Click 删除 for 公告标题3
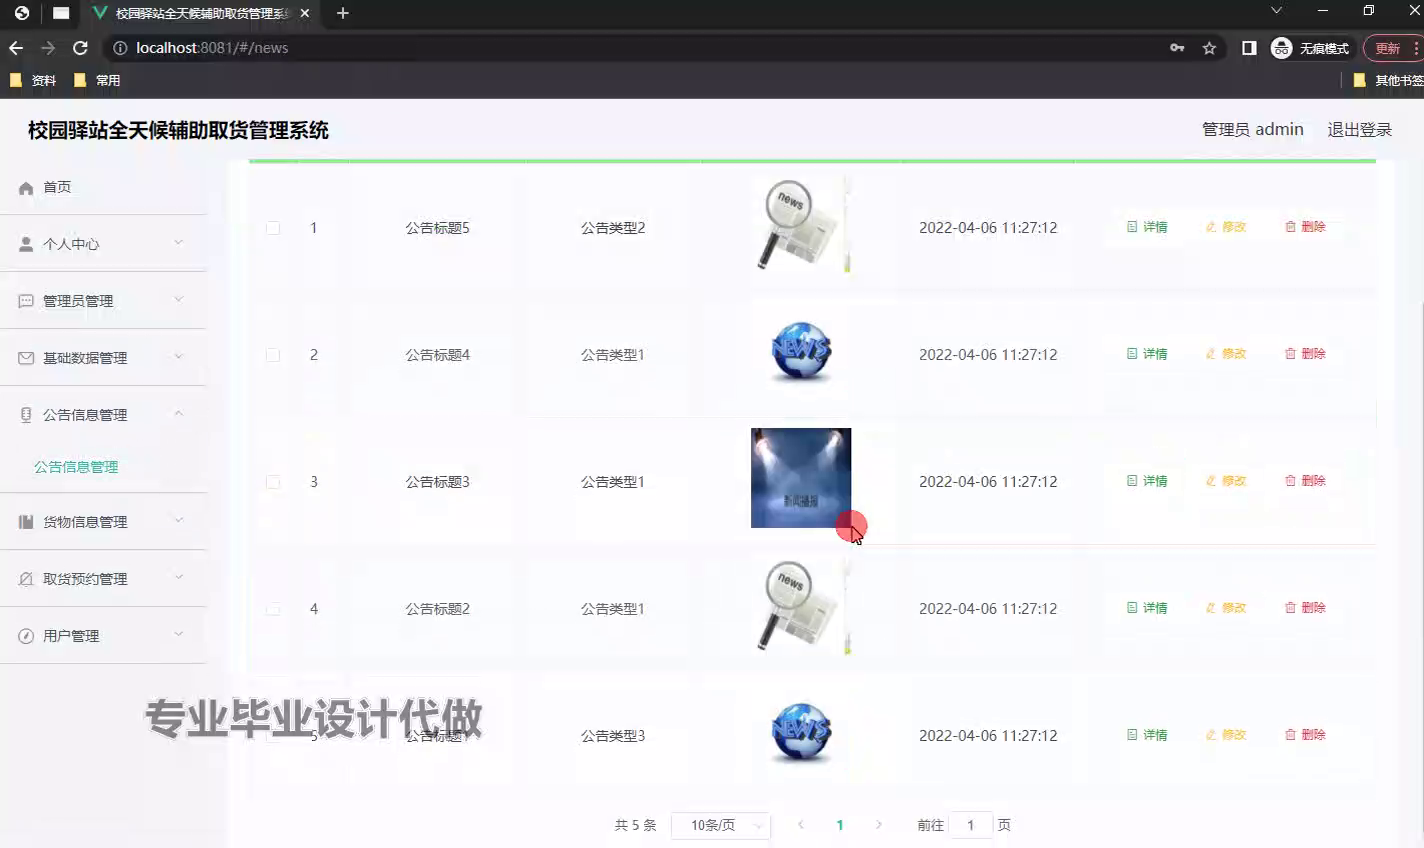This screenshot has width=1424, height=848. [x=1305, y=481]
